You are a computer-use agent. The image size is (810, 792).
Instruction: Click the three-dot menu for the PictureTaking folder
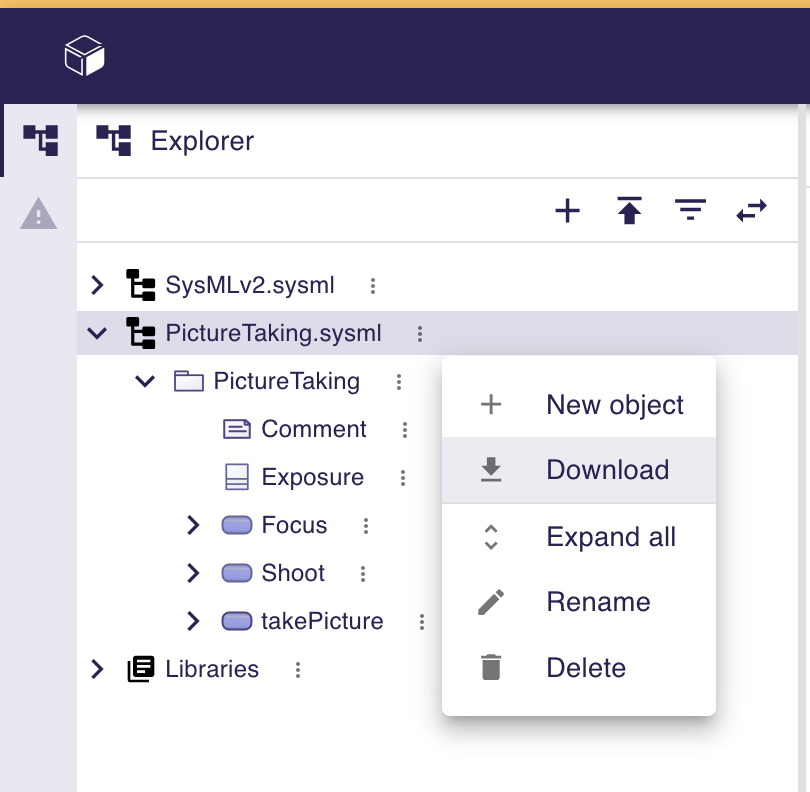click(397, 381)
